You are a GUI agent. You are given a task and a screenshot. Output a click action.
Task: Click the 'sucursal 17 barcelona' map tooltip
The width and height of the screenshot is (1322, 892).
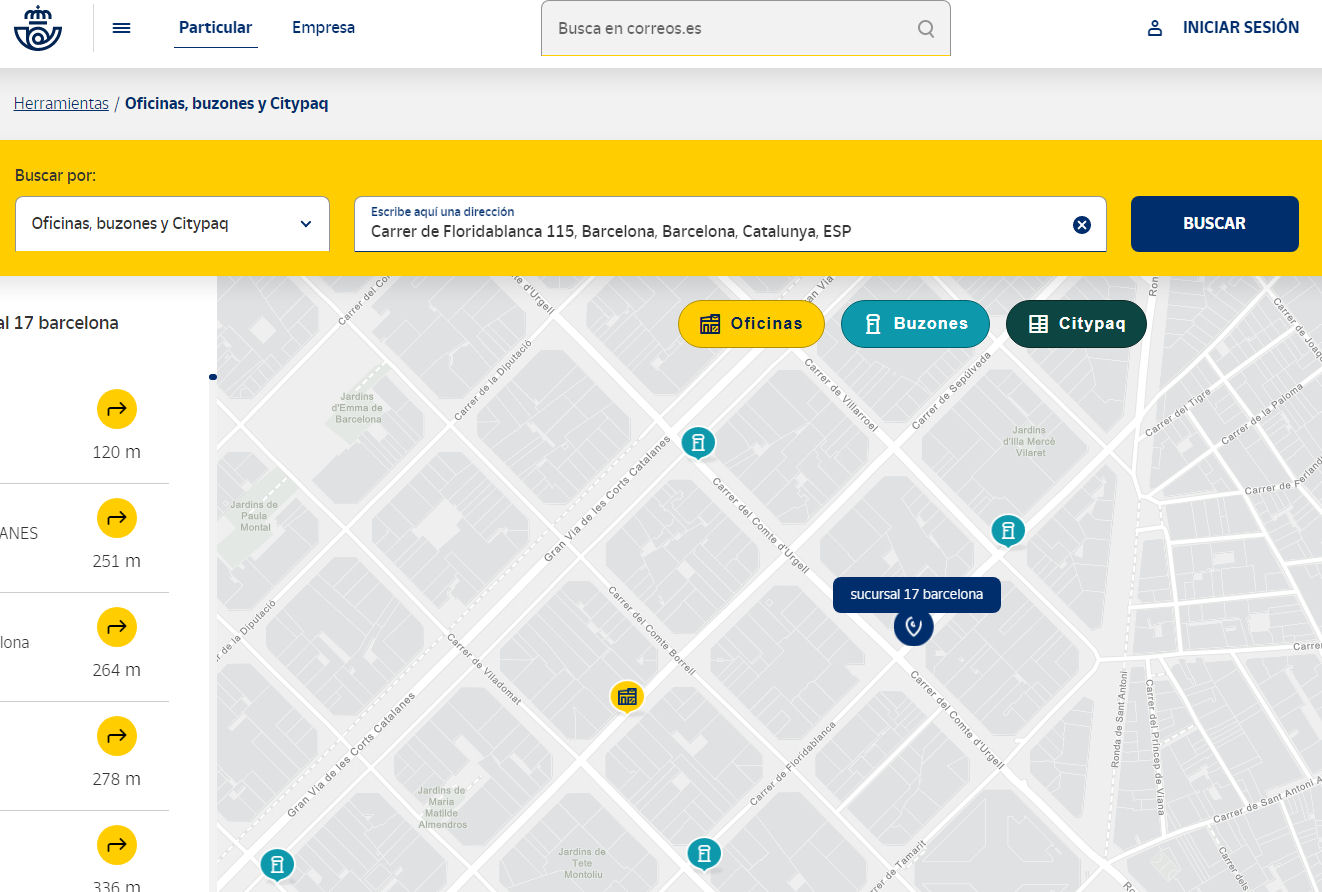click(x=917, y=594)
